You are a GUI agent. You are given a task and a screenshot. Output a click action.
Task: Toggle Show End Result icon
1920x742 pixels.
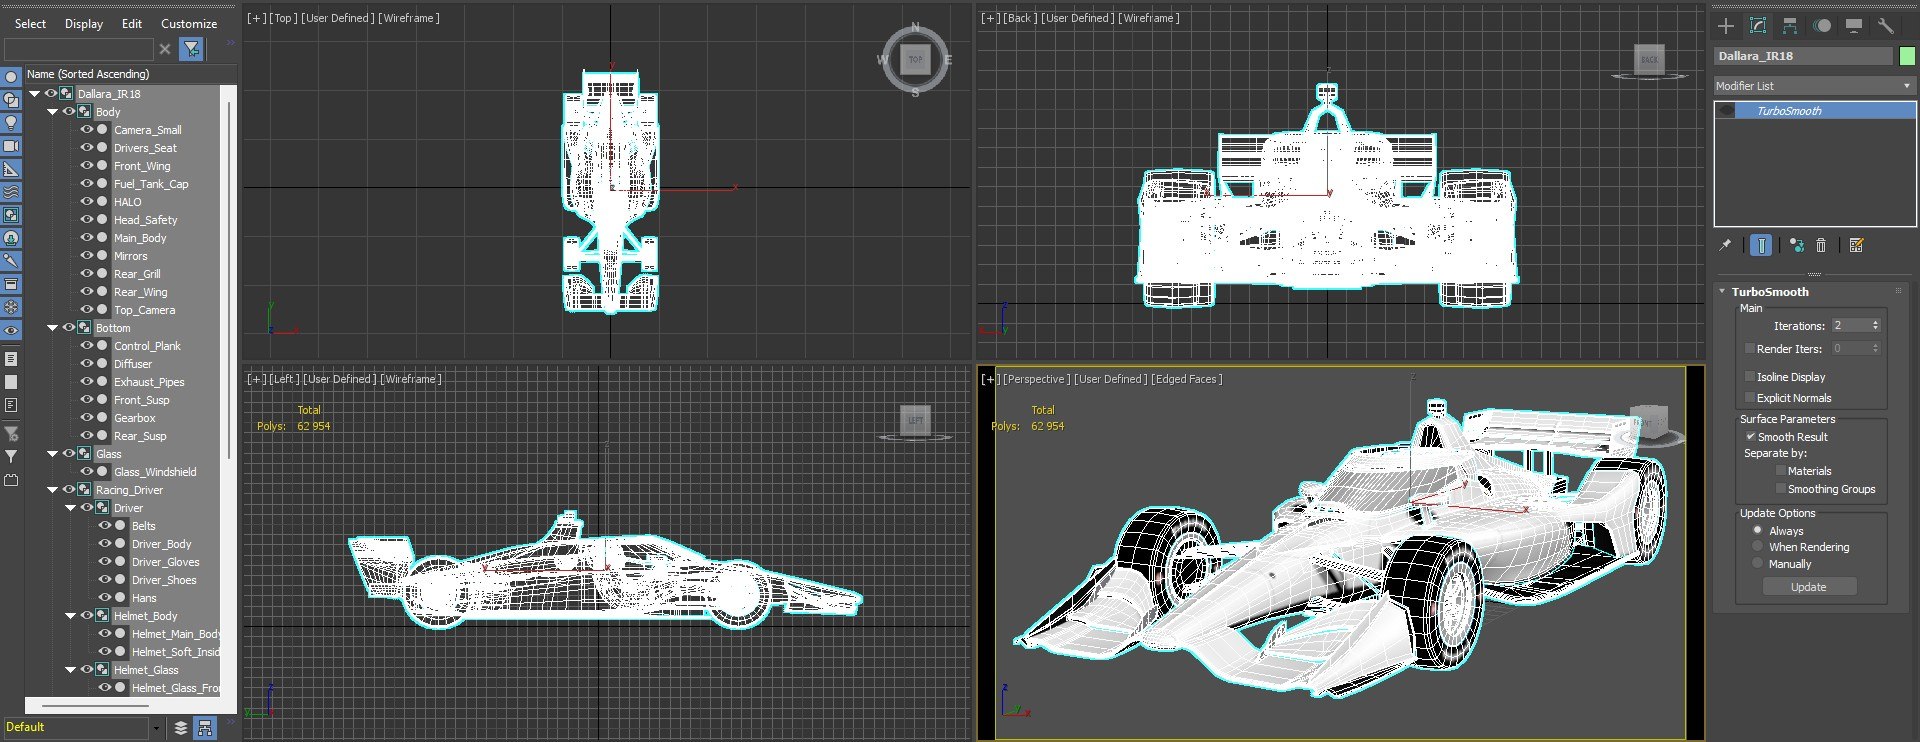click(x=1761, y=245)
